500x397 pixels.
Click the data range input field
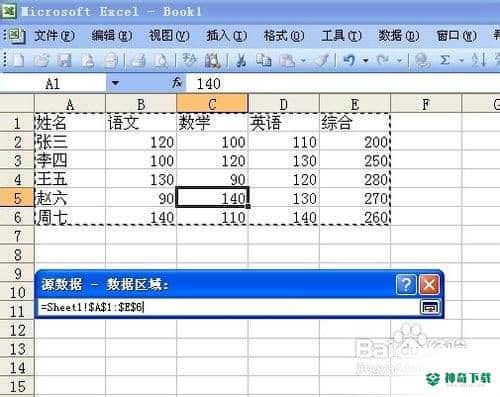pyautogui.click(x=229, y=307)
